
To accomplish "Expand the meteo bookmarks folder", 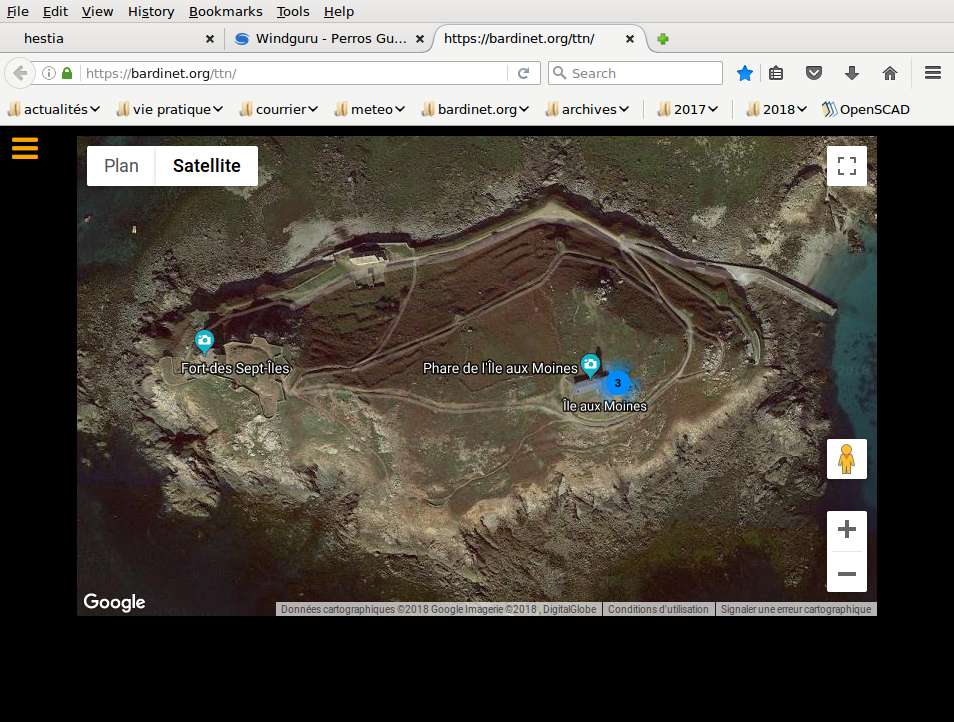I will click(x=371, y=109).
